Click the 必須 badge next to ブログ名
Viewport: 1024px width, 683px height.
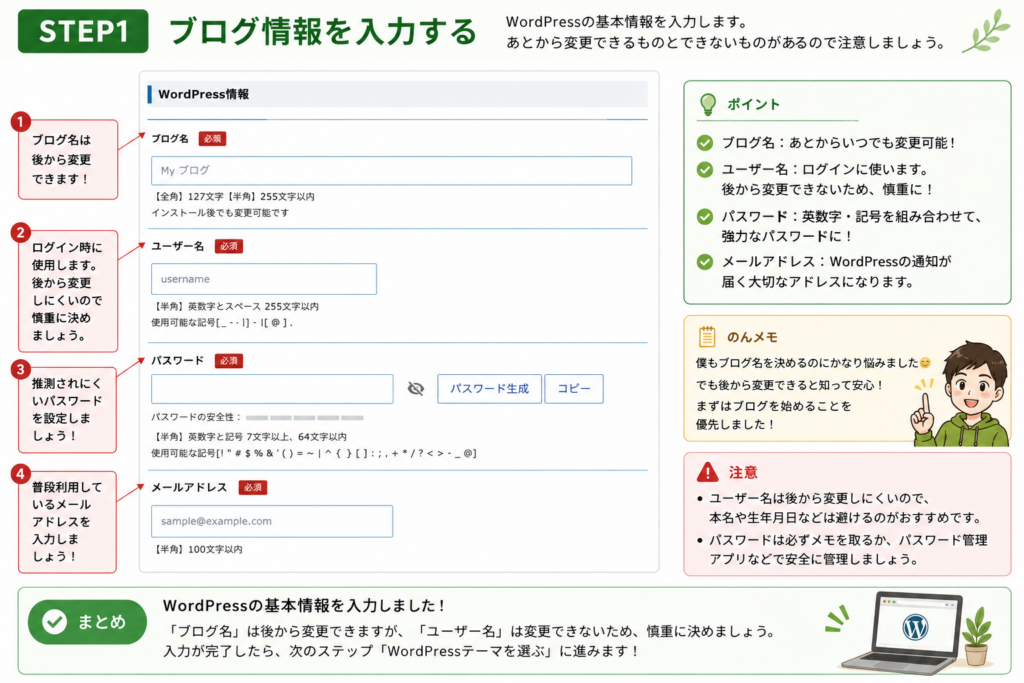[212, 139]
